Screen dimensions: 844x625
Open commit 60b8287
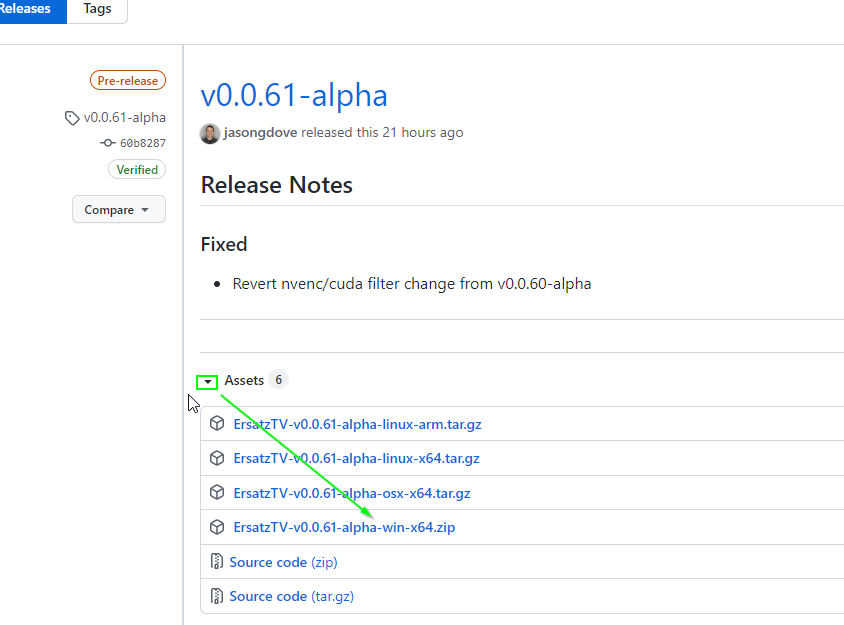point(143,143)
